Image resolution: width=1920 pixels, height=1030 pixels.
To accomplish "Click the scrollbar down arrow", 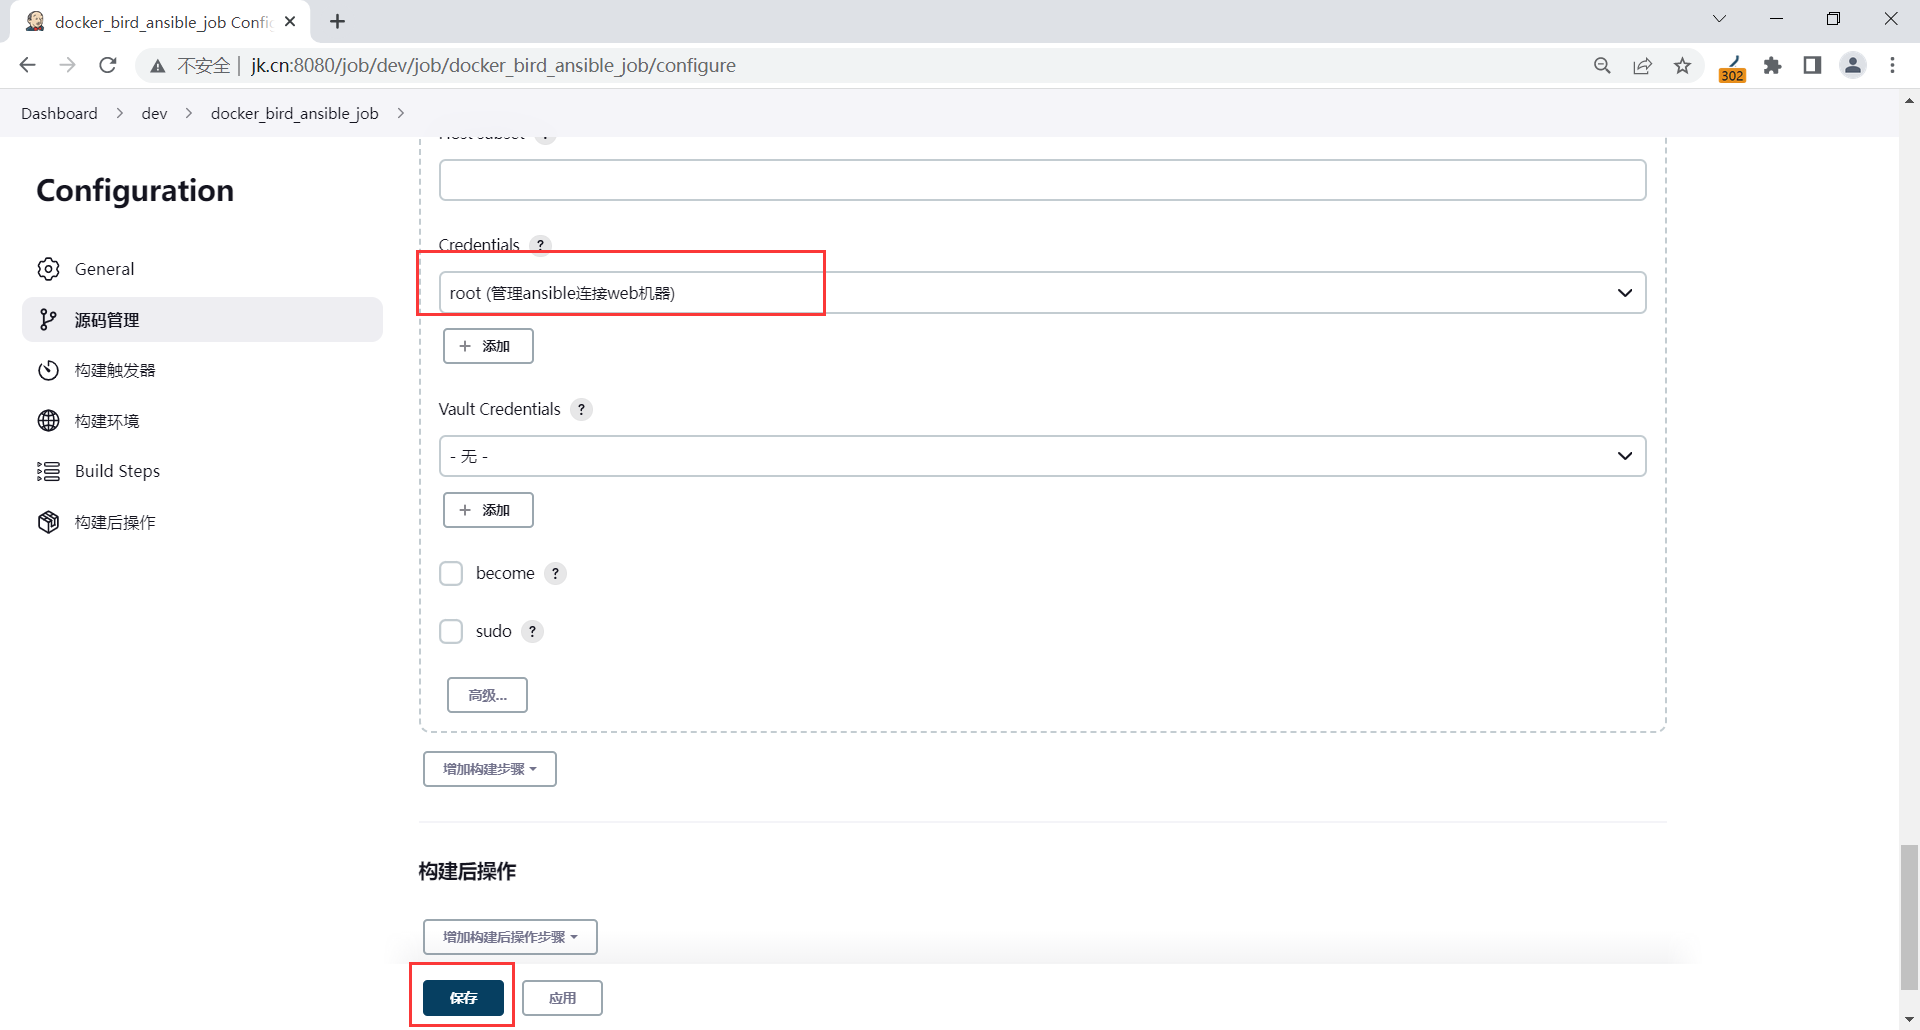I will (x=1909, y=1019).
